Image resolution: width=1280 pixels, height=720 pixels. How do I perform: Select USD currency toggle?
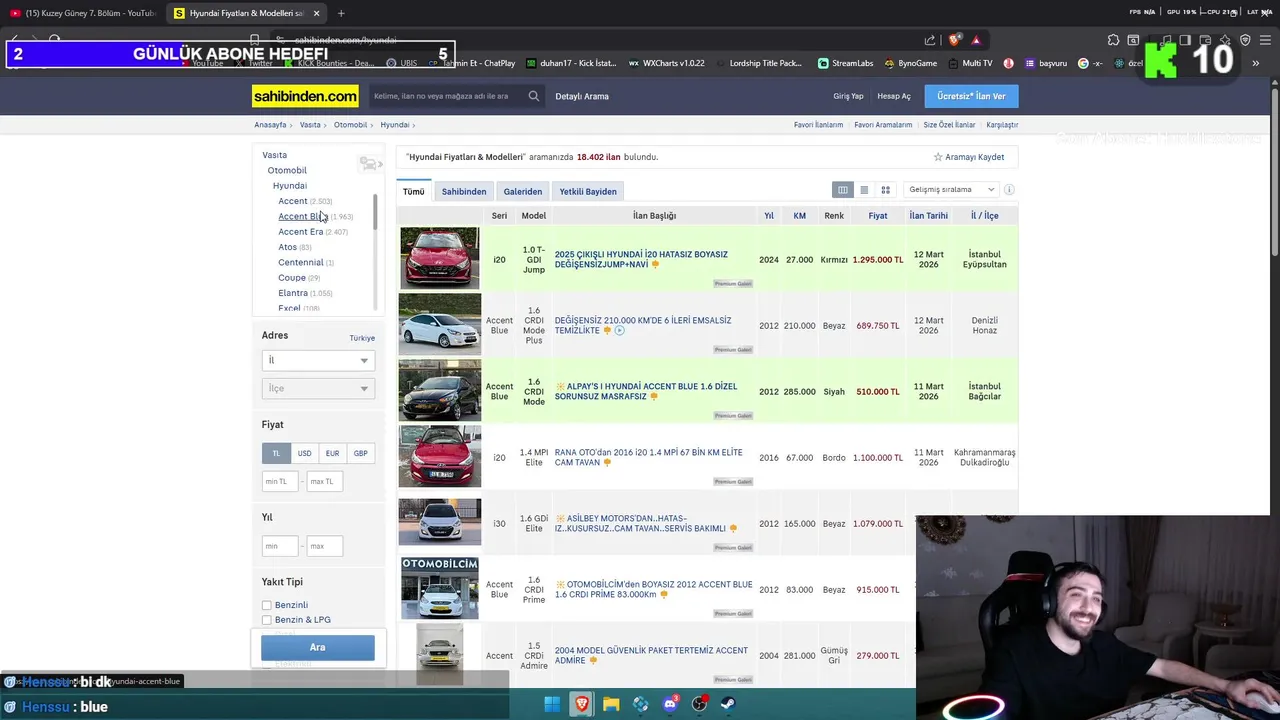click(304, 453)
